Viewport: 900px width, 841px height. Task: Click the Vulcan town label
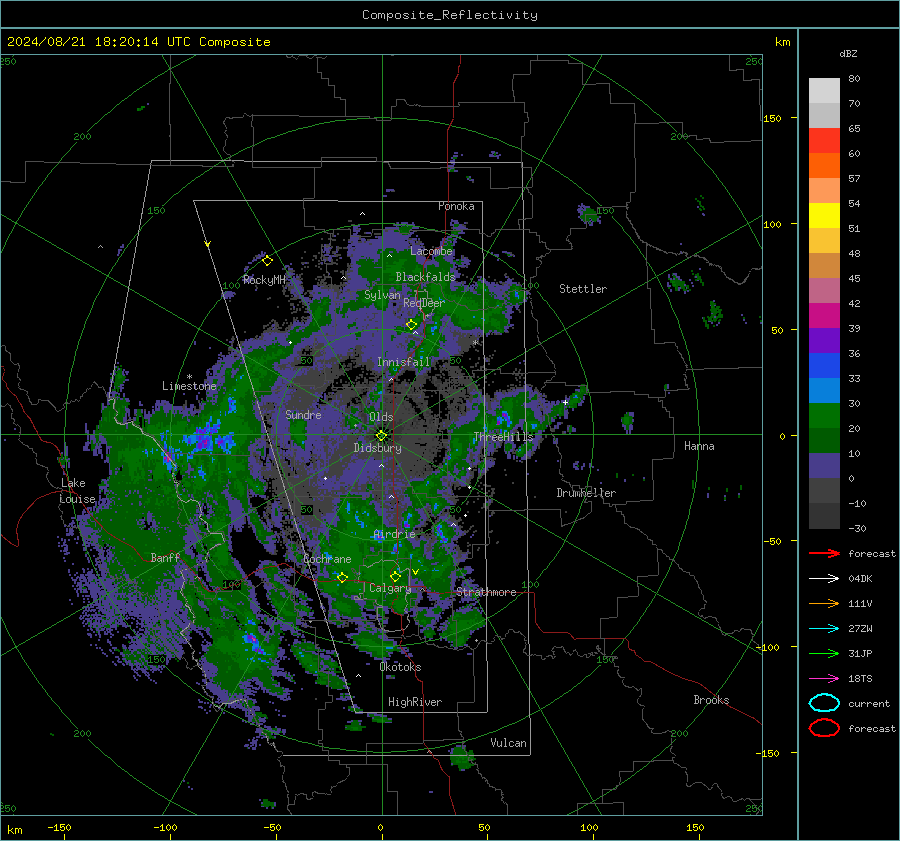tap(509, 743)
